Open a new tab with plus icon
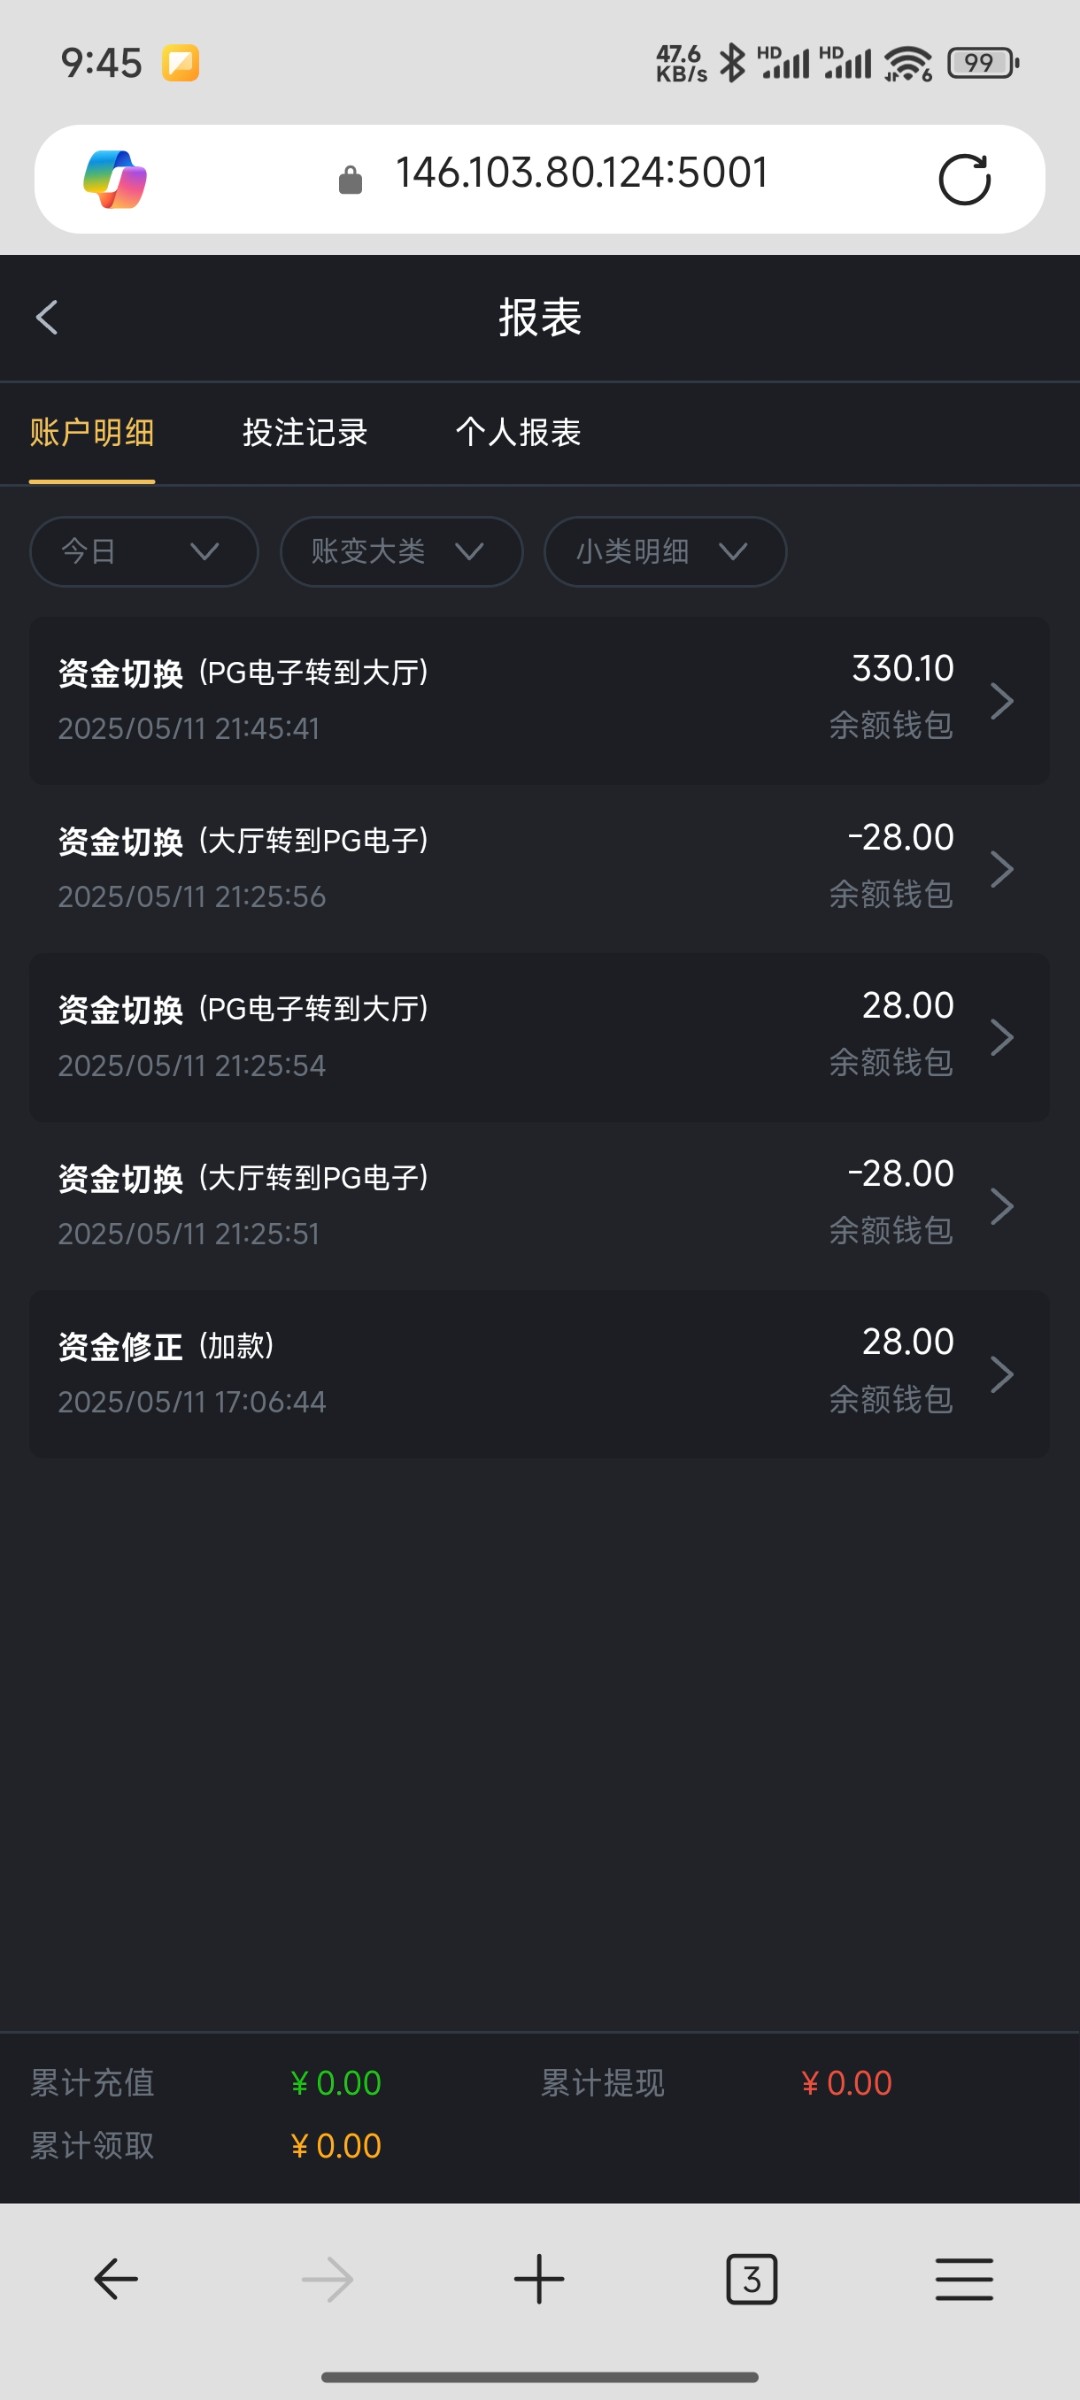1080x2400 pixels. pos(539,2279)
